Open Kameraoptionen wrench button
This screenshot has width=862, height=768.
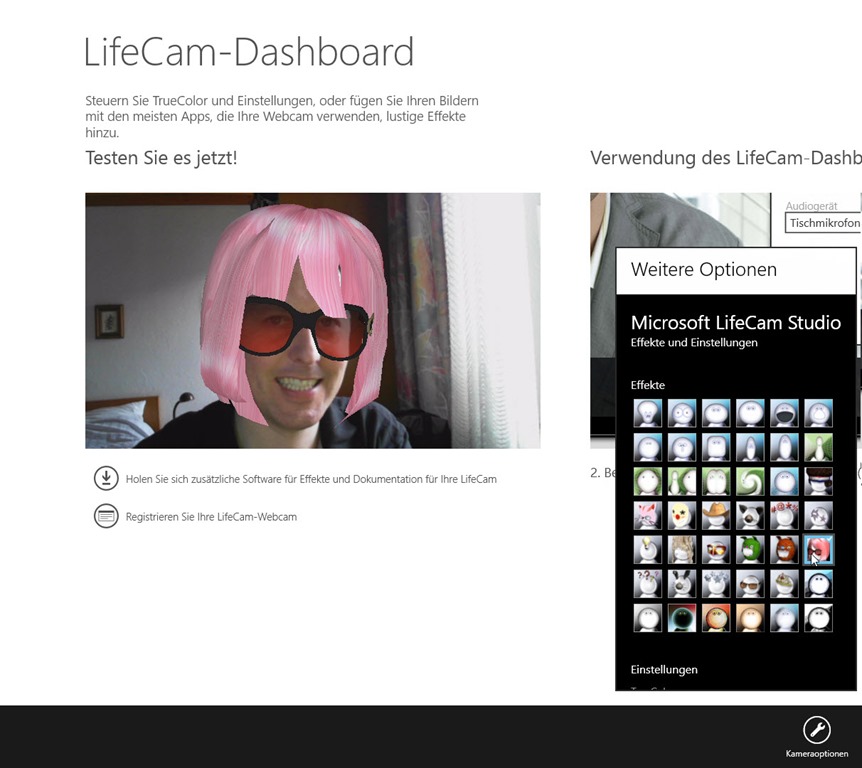816,730
